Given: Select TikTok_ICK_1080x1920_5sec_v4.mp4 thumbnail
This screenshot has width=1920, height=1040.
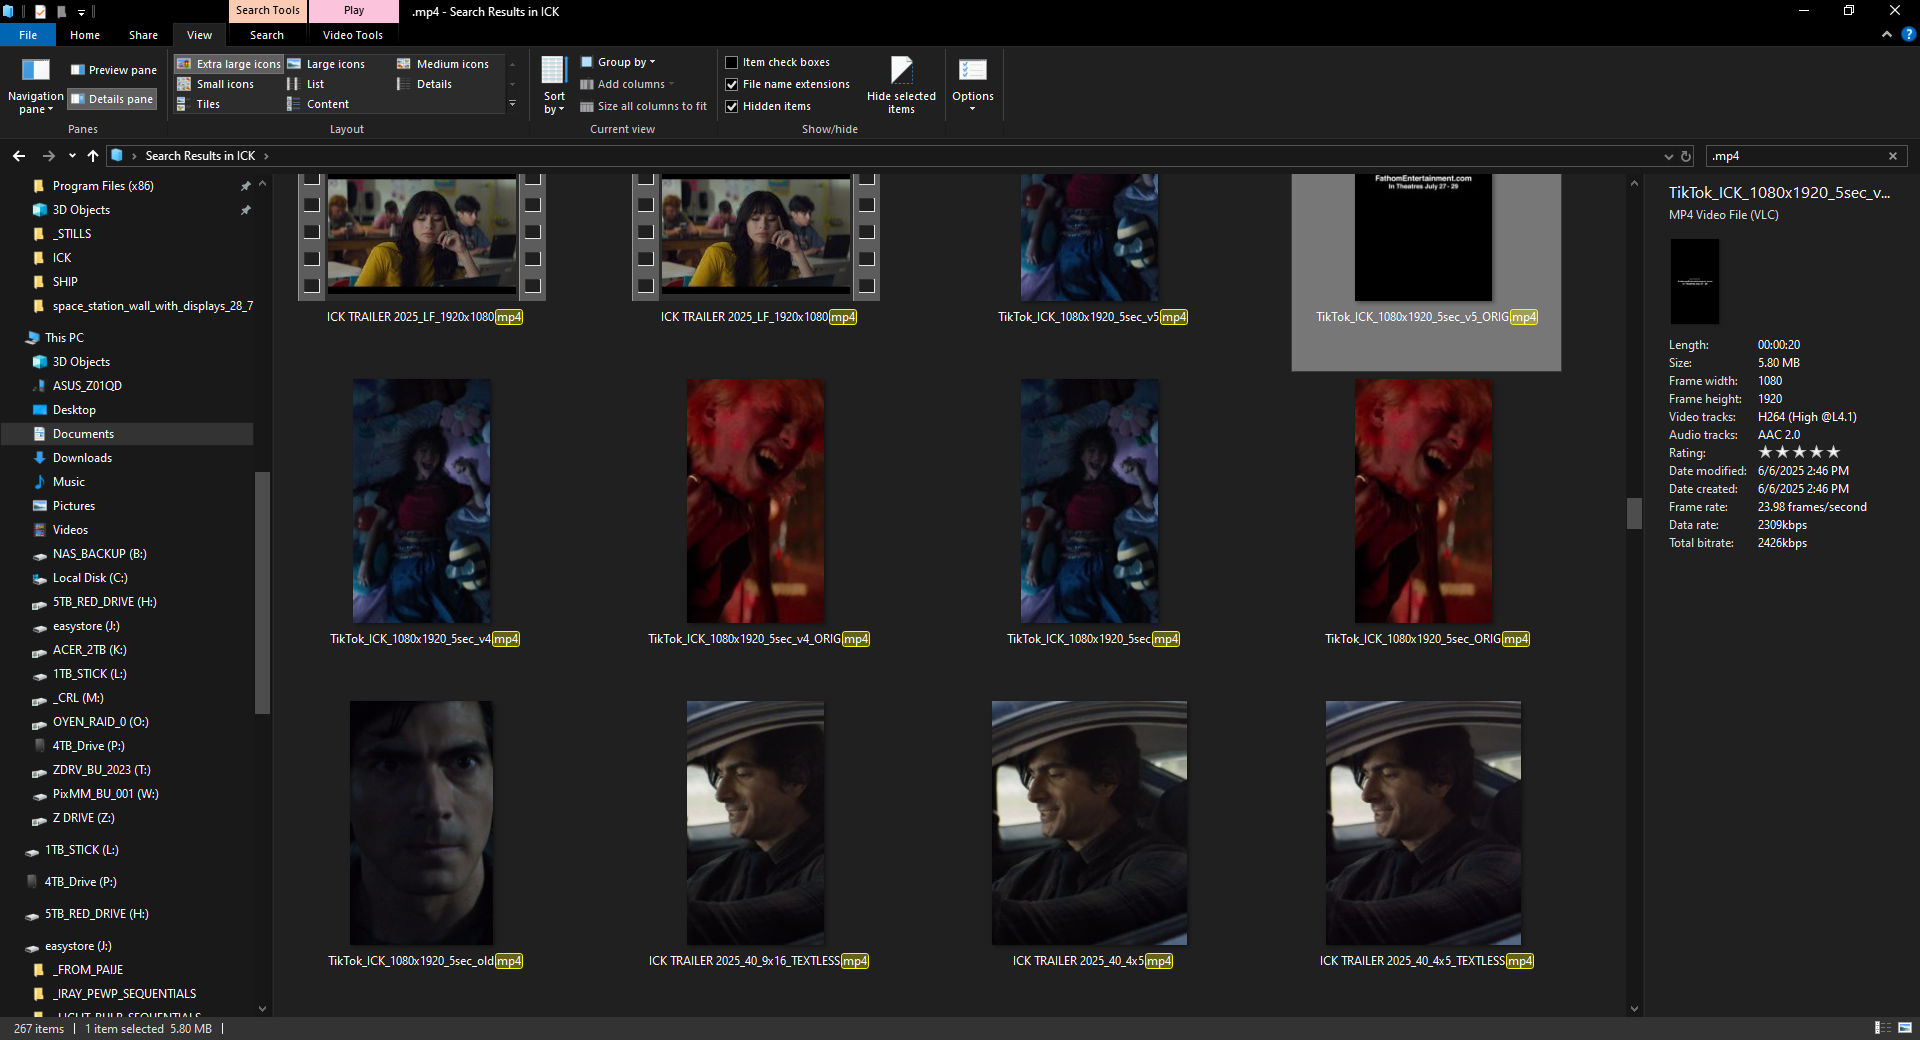Looking at the screenshot, I should point(421,501).
